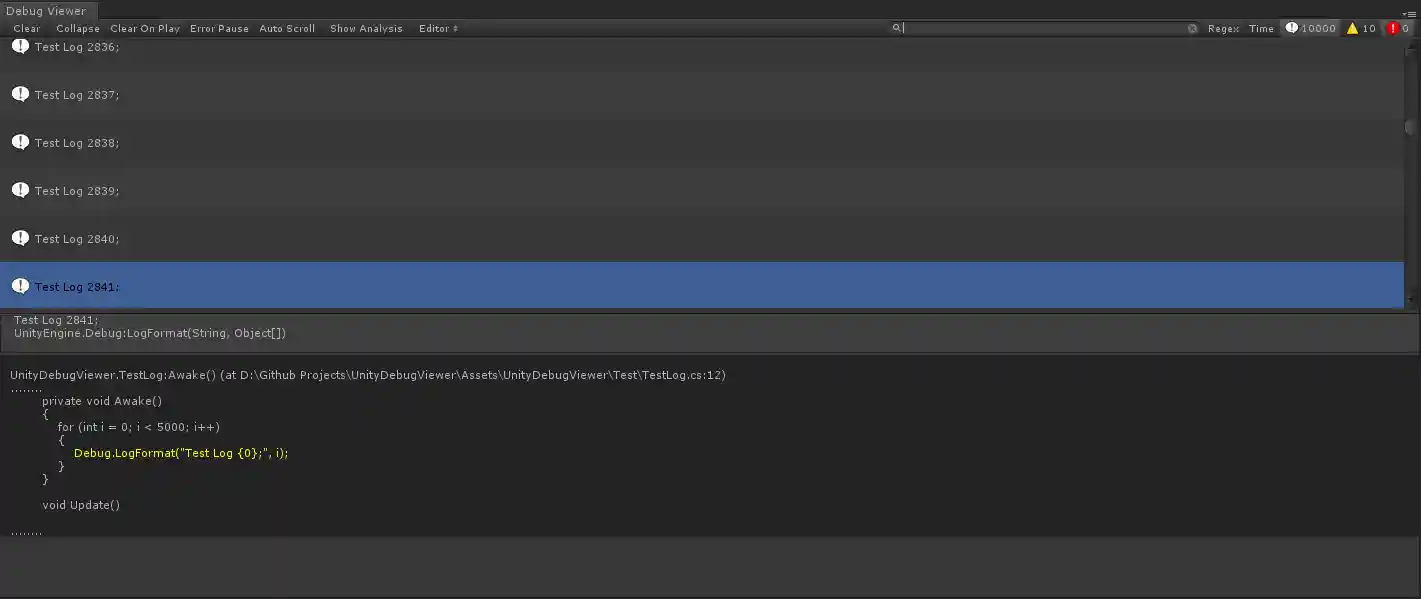Switch to the Debug Viewer tab
This screenshot has width=1421, height=599.
(x=48, y=10)
